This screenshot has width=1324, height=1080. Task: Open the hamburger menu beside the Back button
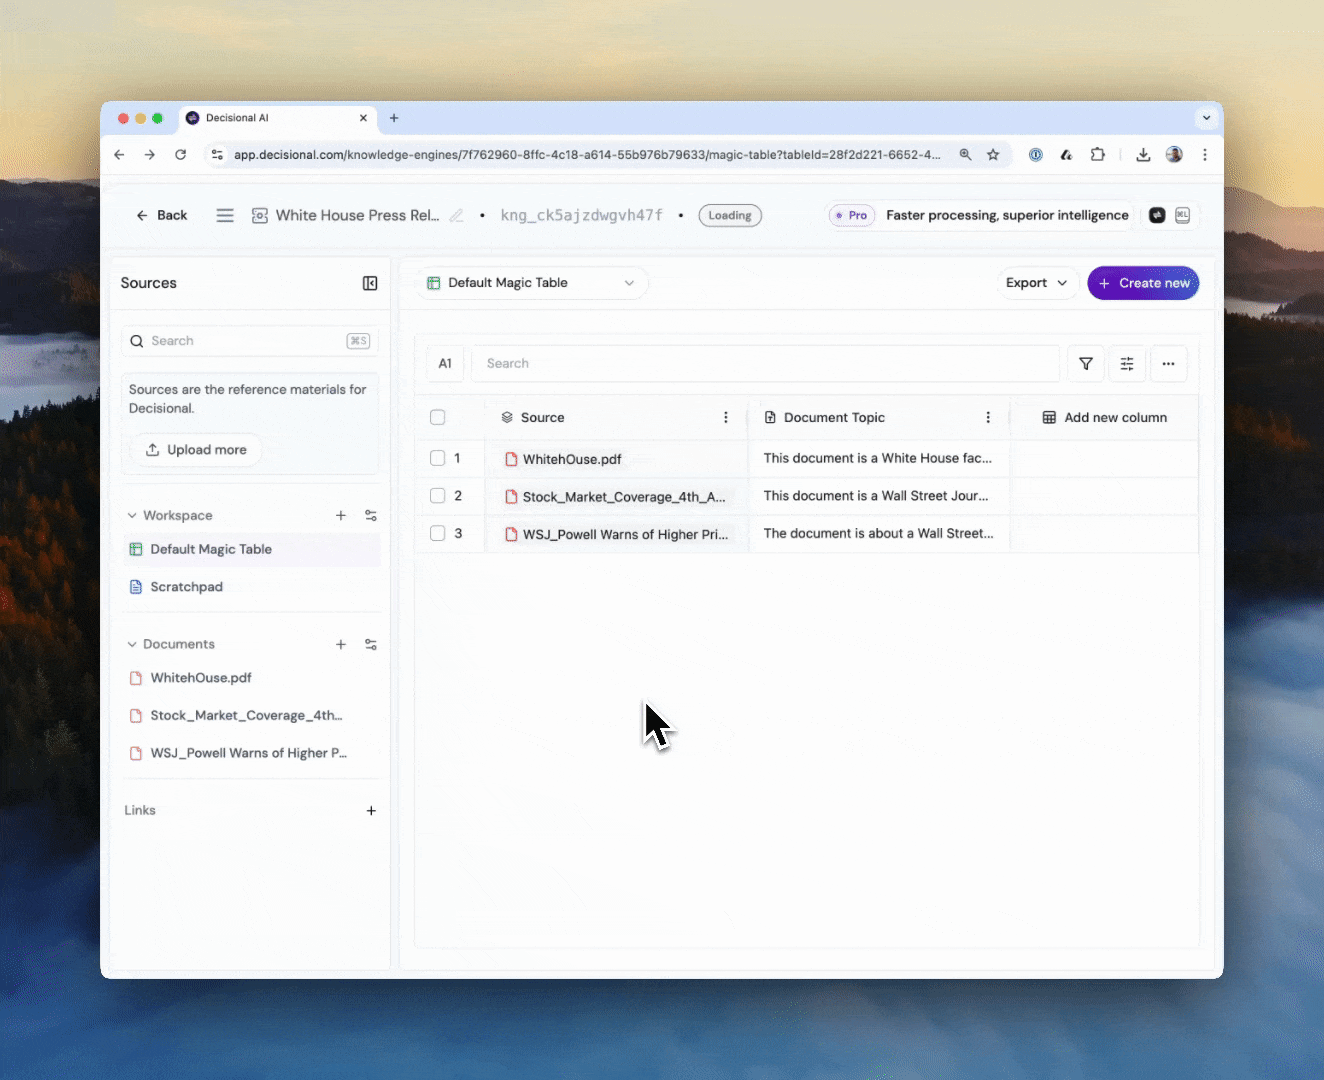tap(224, 215)
